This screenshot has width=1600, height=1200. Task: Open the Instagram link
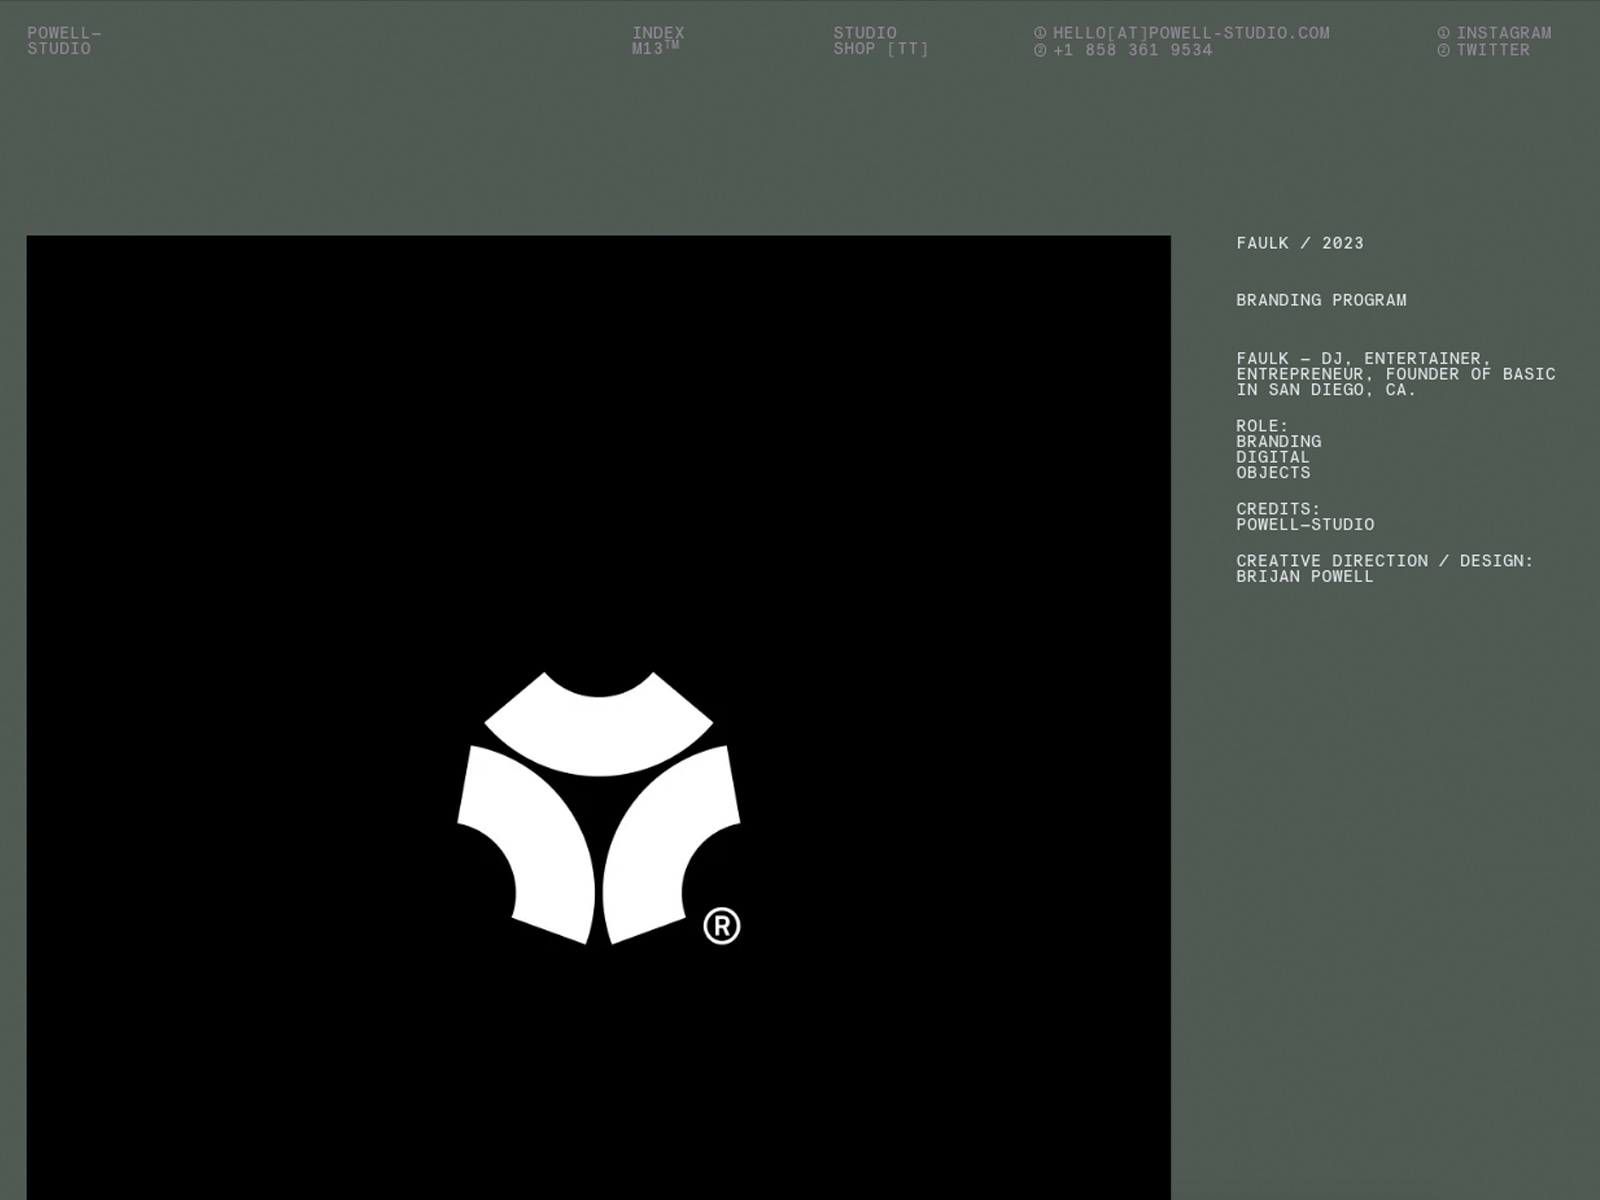pyautogui.click(x=1504, y=33)
